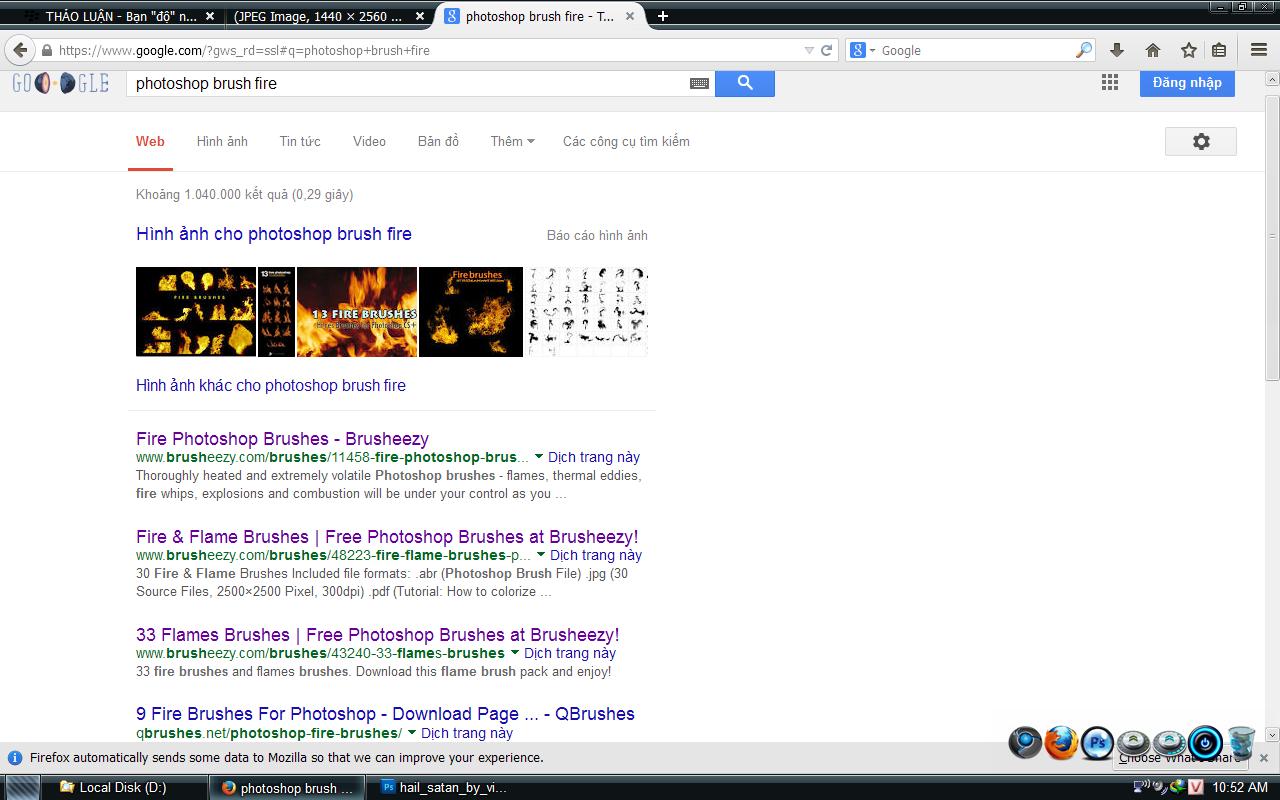This screenshot has height=800, width=1280.
Task: Expand options arrow for 33 Flames Brushes result
Action: click(515, 653)
